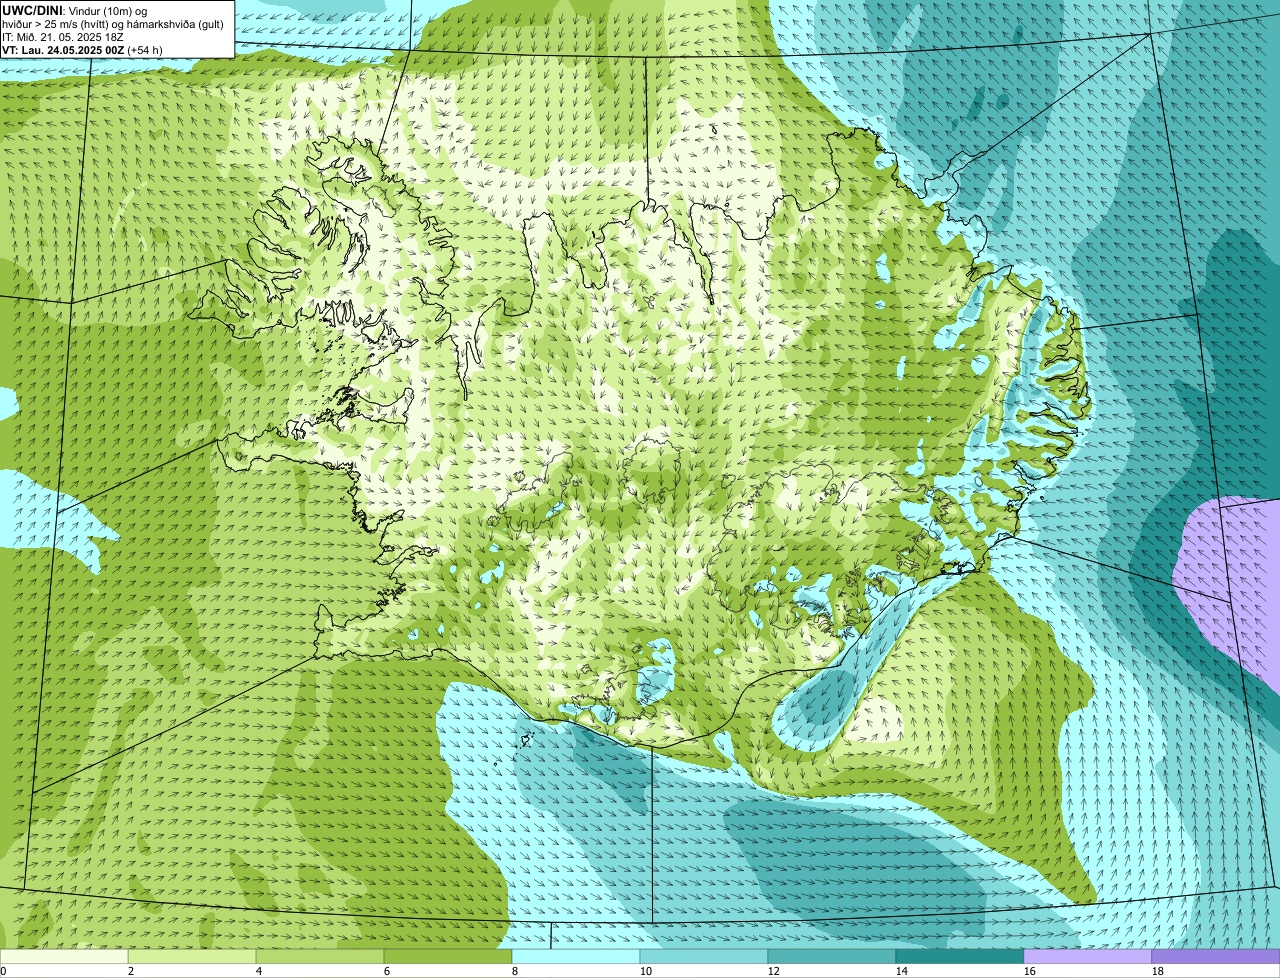This screenshot has width=1280, height=978.
Task: Click the legend value label "18"
Action: (x=1158, y=971)
